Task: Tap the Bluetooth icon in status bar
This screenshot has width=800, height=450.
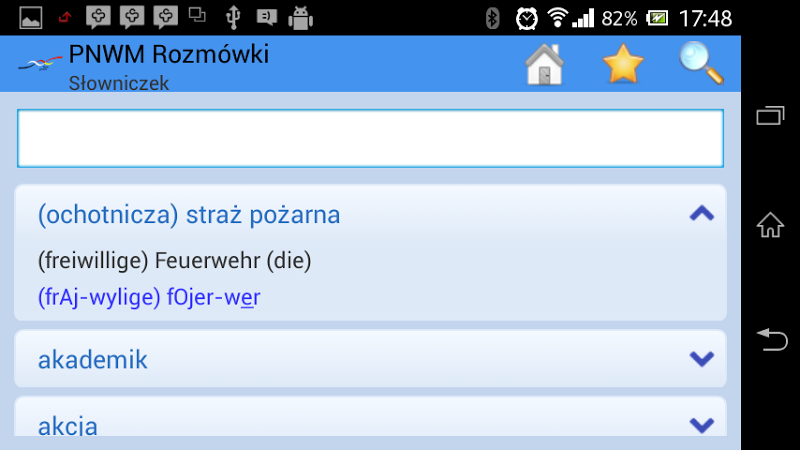Action: tap(492, 19)
